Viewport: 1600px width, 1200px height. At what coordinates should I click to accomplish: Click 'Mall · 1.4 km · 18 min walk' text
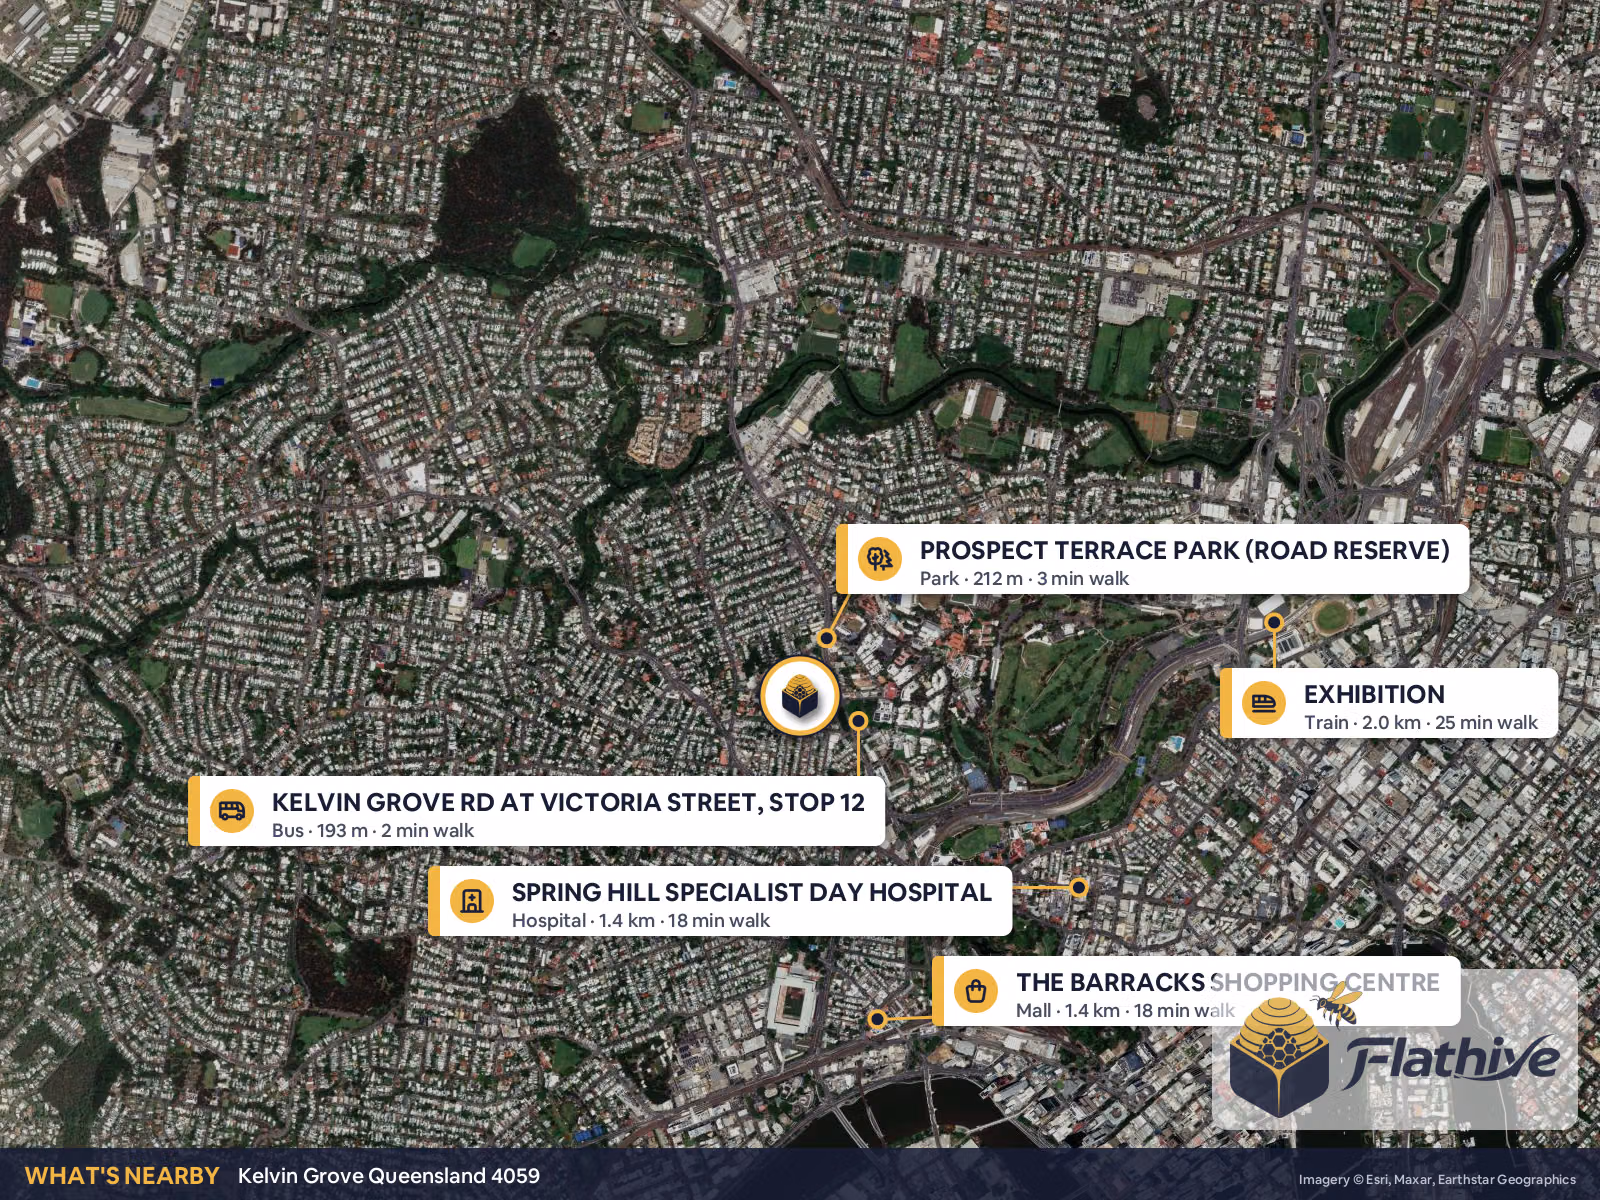click(x=1126, y=1011)
